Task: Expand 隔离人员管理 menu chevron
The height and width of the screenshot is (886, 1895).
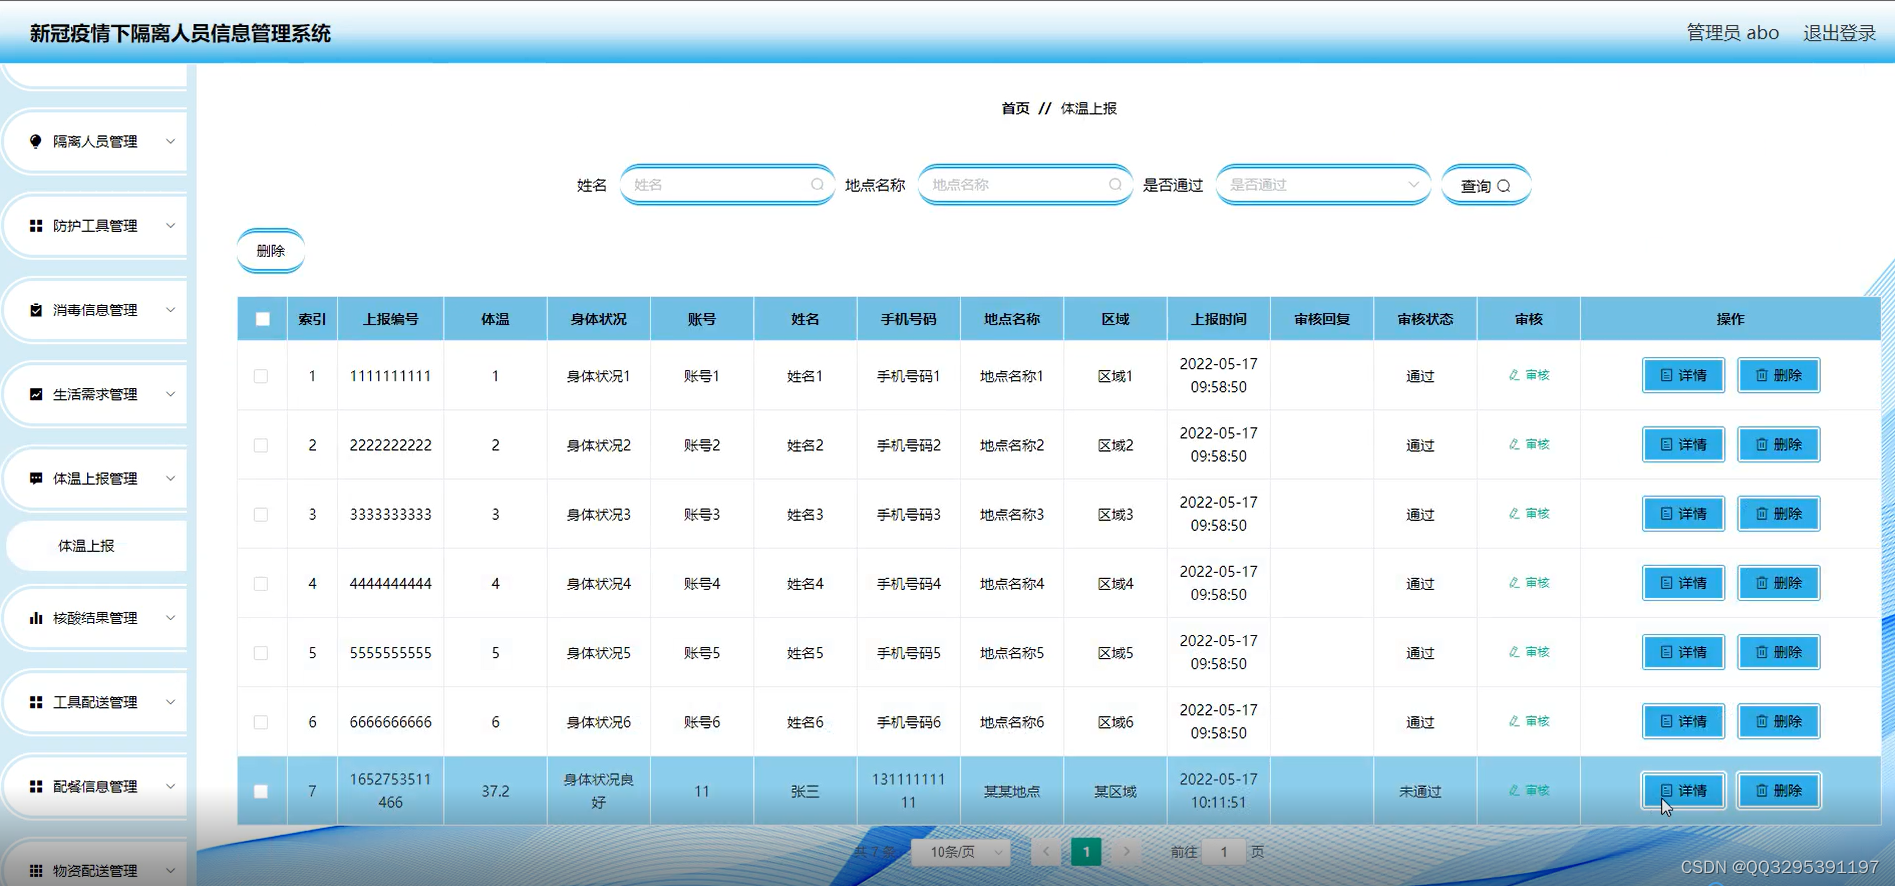Action: [170, 142]
